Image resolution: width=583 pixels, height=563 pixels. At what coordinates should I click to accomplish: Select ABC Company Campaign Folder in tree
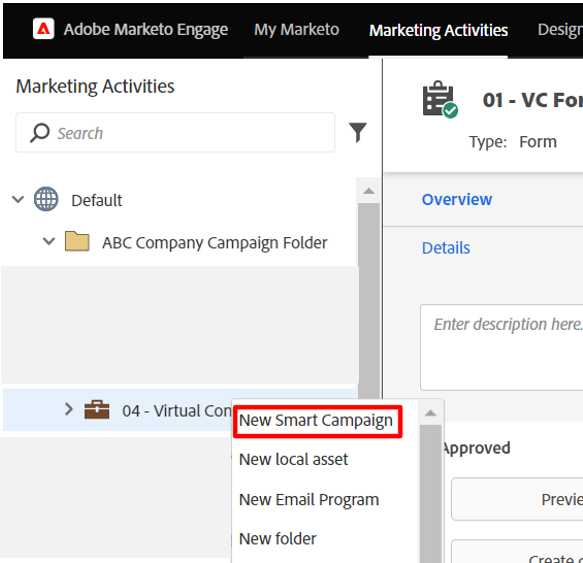tap(215, 243)
